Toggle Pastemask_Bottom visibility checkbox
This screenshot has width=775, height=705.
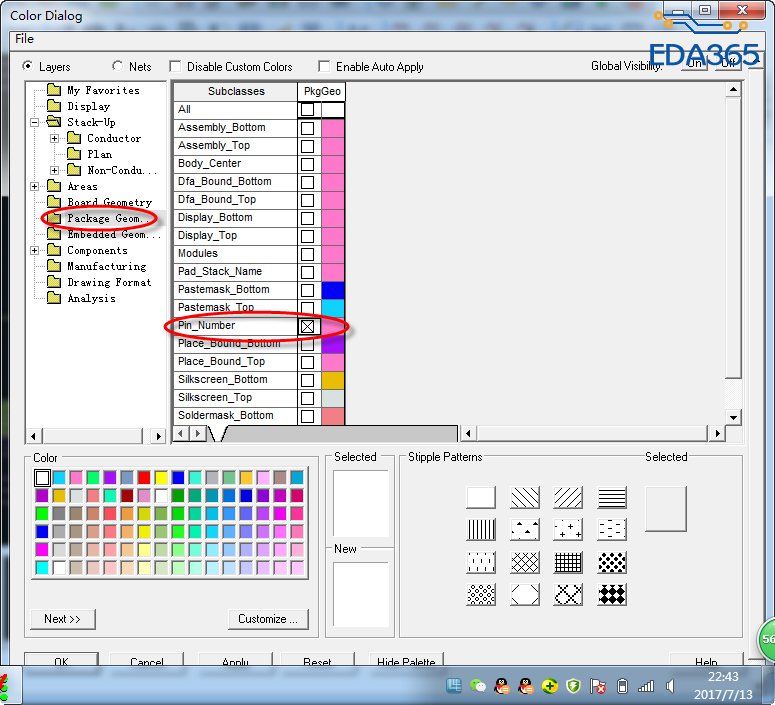tap(307, 290)
